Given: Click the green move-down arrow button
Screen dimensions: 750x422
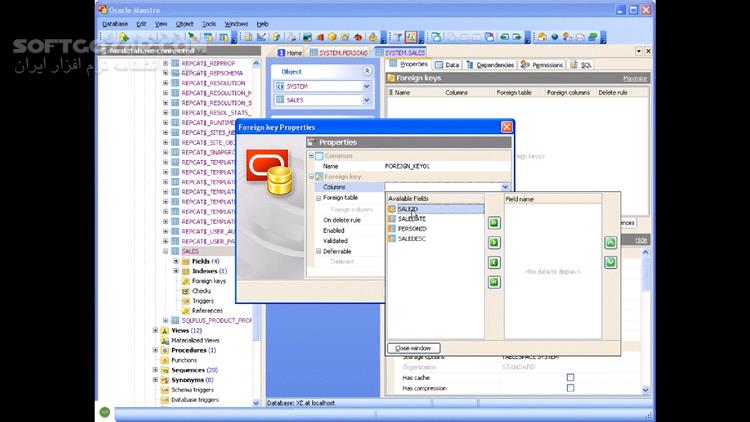Looking at the screenshot, I should pos(610,262).
